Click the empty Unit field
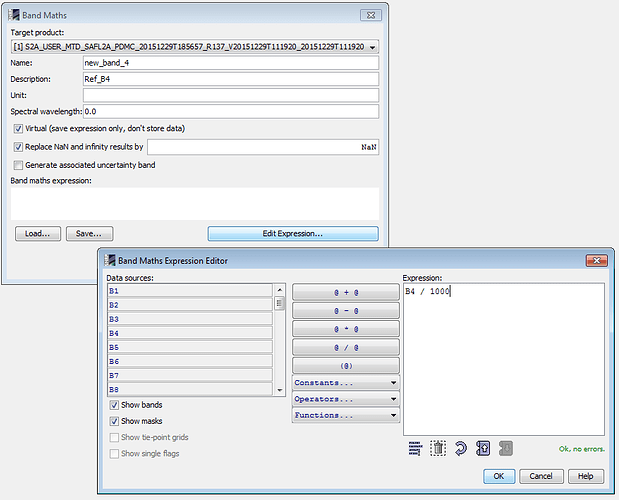The width and height of the screenshot is (619, 500). [x=231, y=95]
